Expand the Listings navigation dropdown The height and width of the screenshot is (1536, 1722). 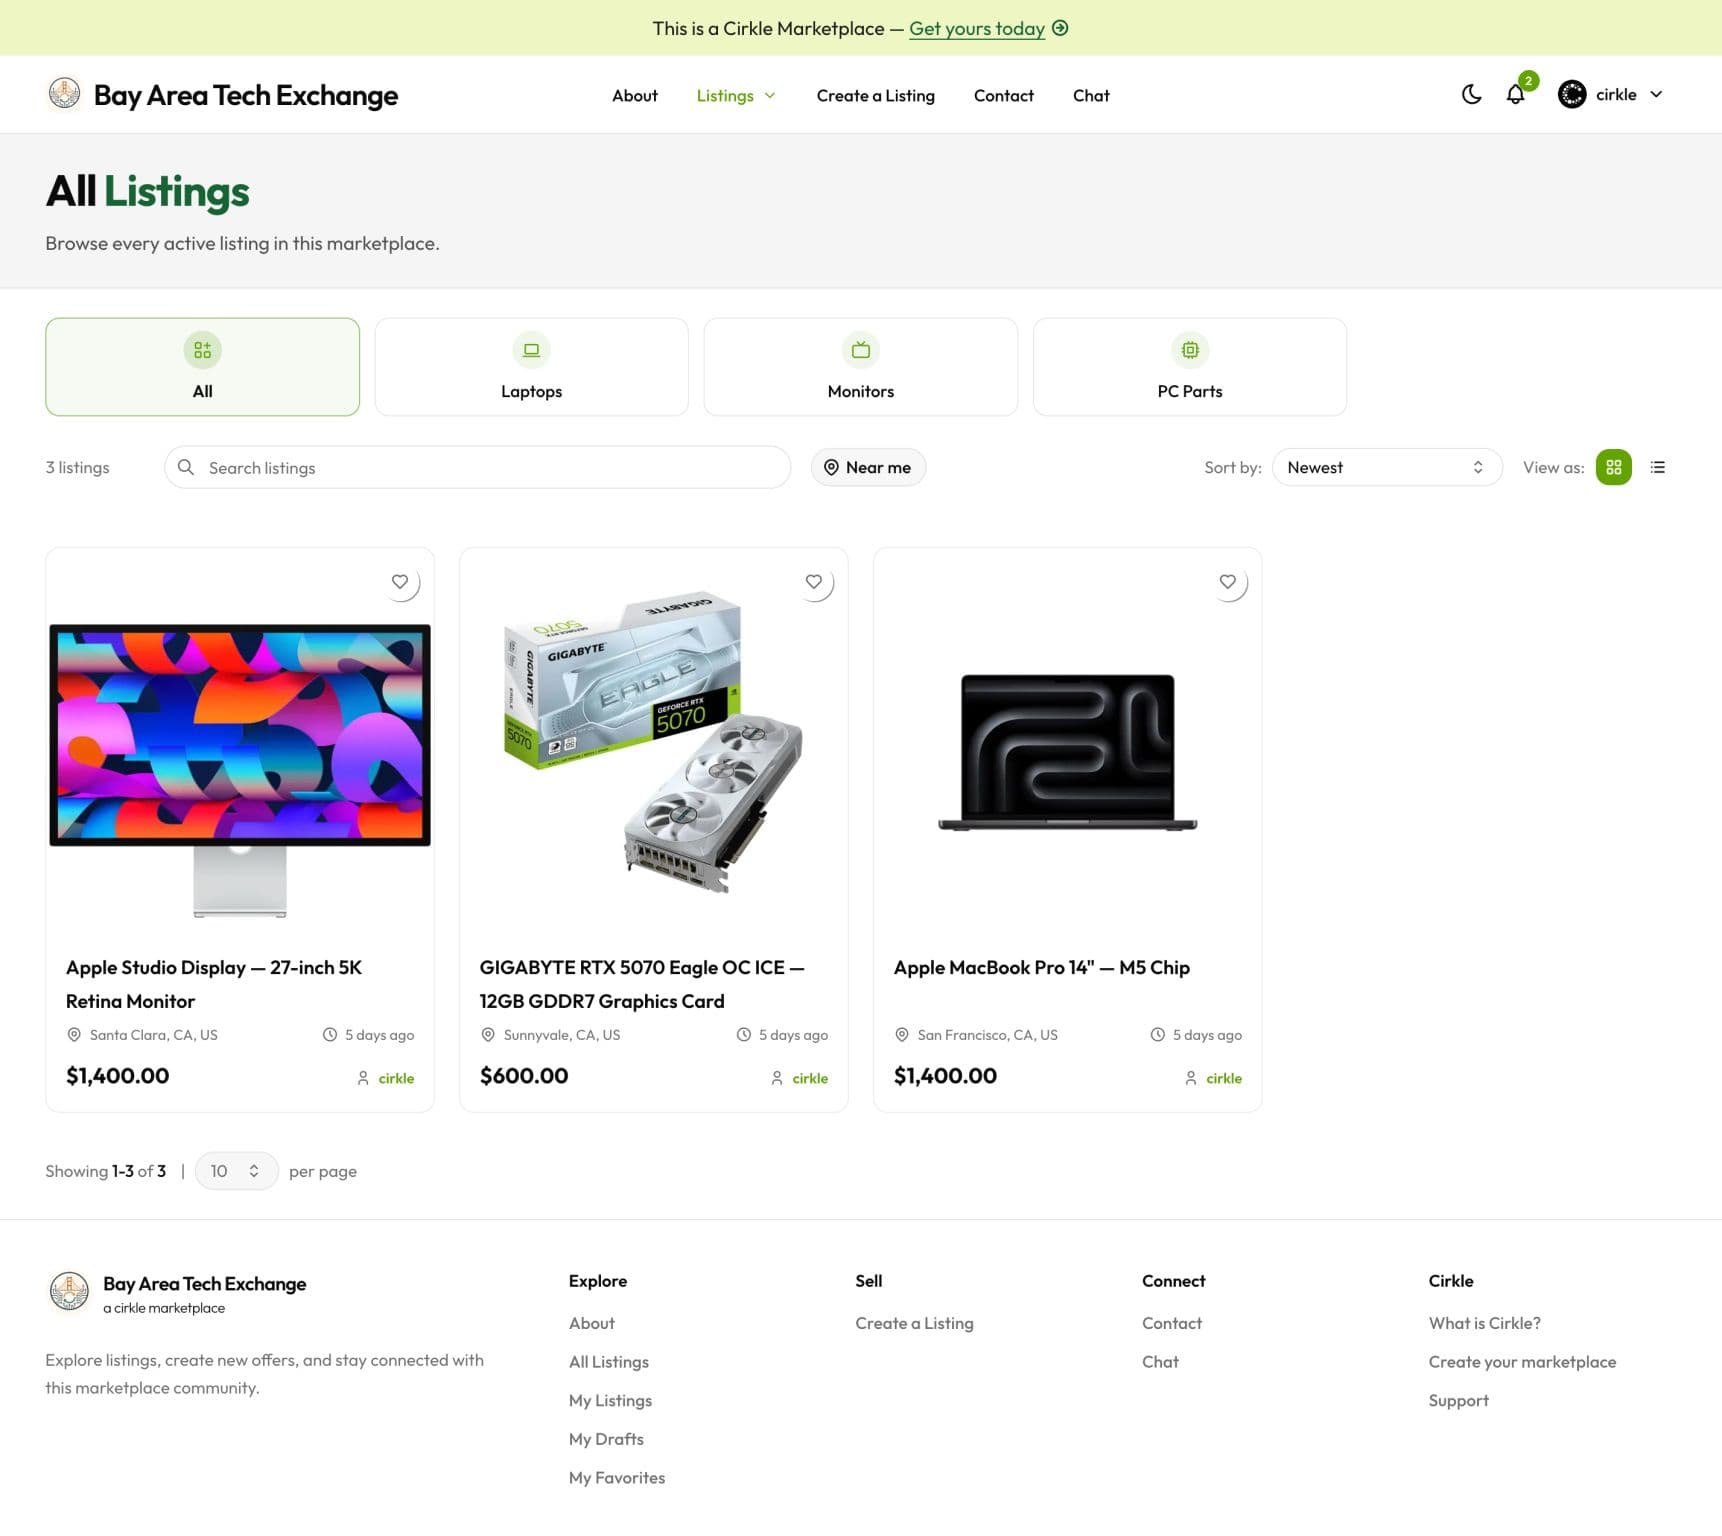(736, 95)
